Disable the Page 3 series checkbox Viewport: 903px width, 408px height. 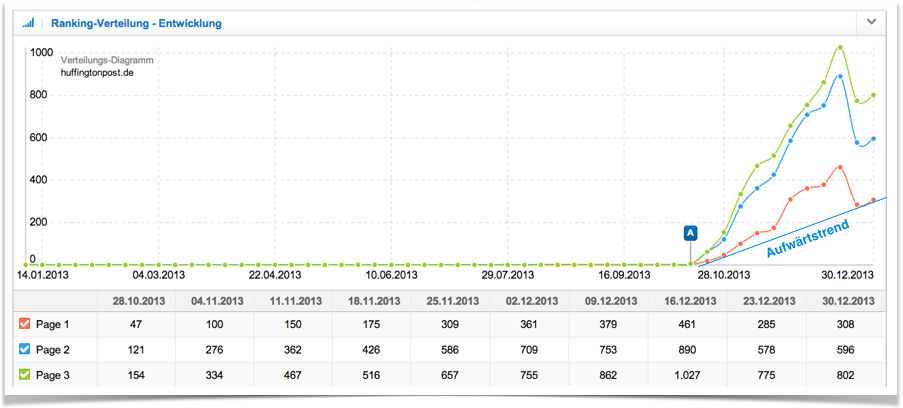[x=25, y=373]
